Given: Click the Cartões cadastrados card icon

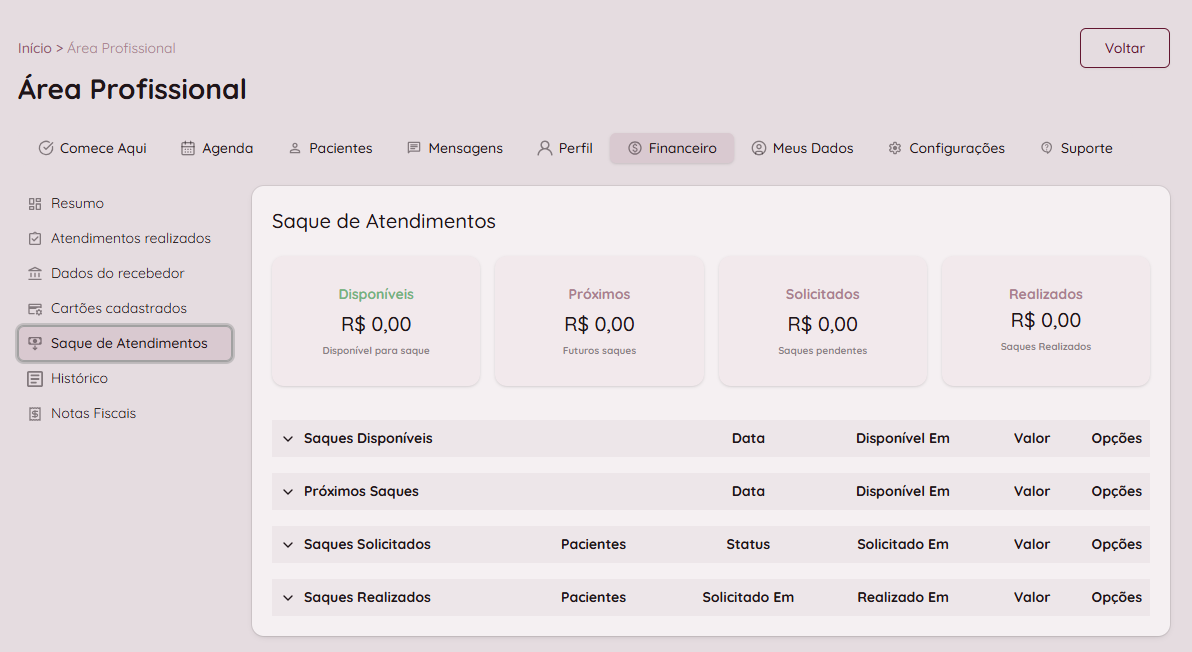Looking at the screenshot, I should tap(35, 308).
